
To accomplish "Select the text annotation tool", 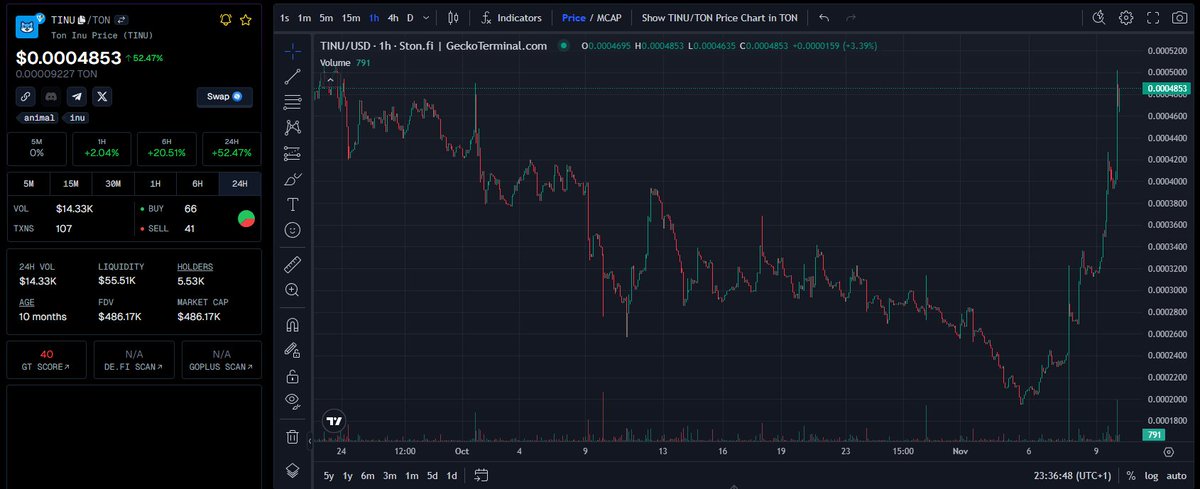I will point(293,204).
